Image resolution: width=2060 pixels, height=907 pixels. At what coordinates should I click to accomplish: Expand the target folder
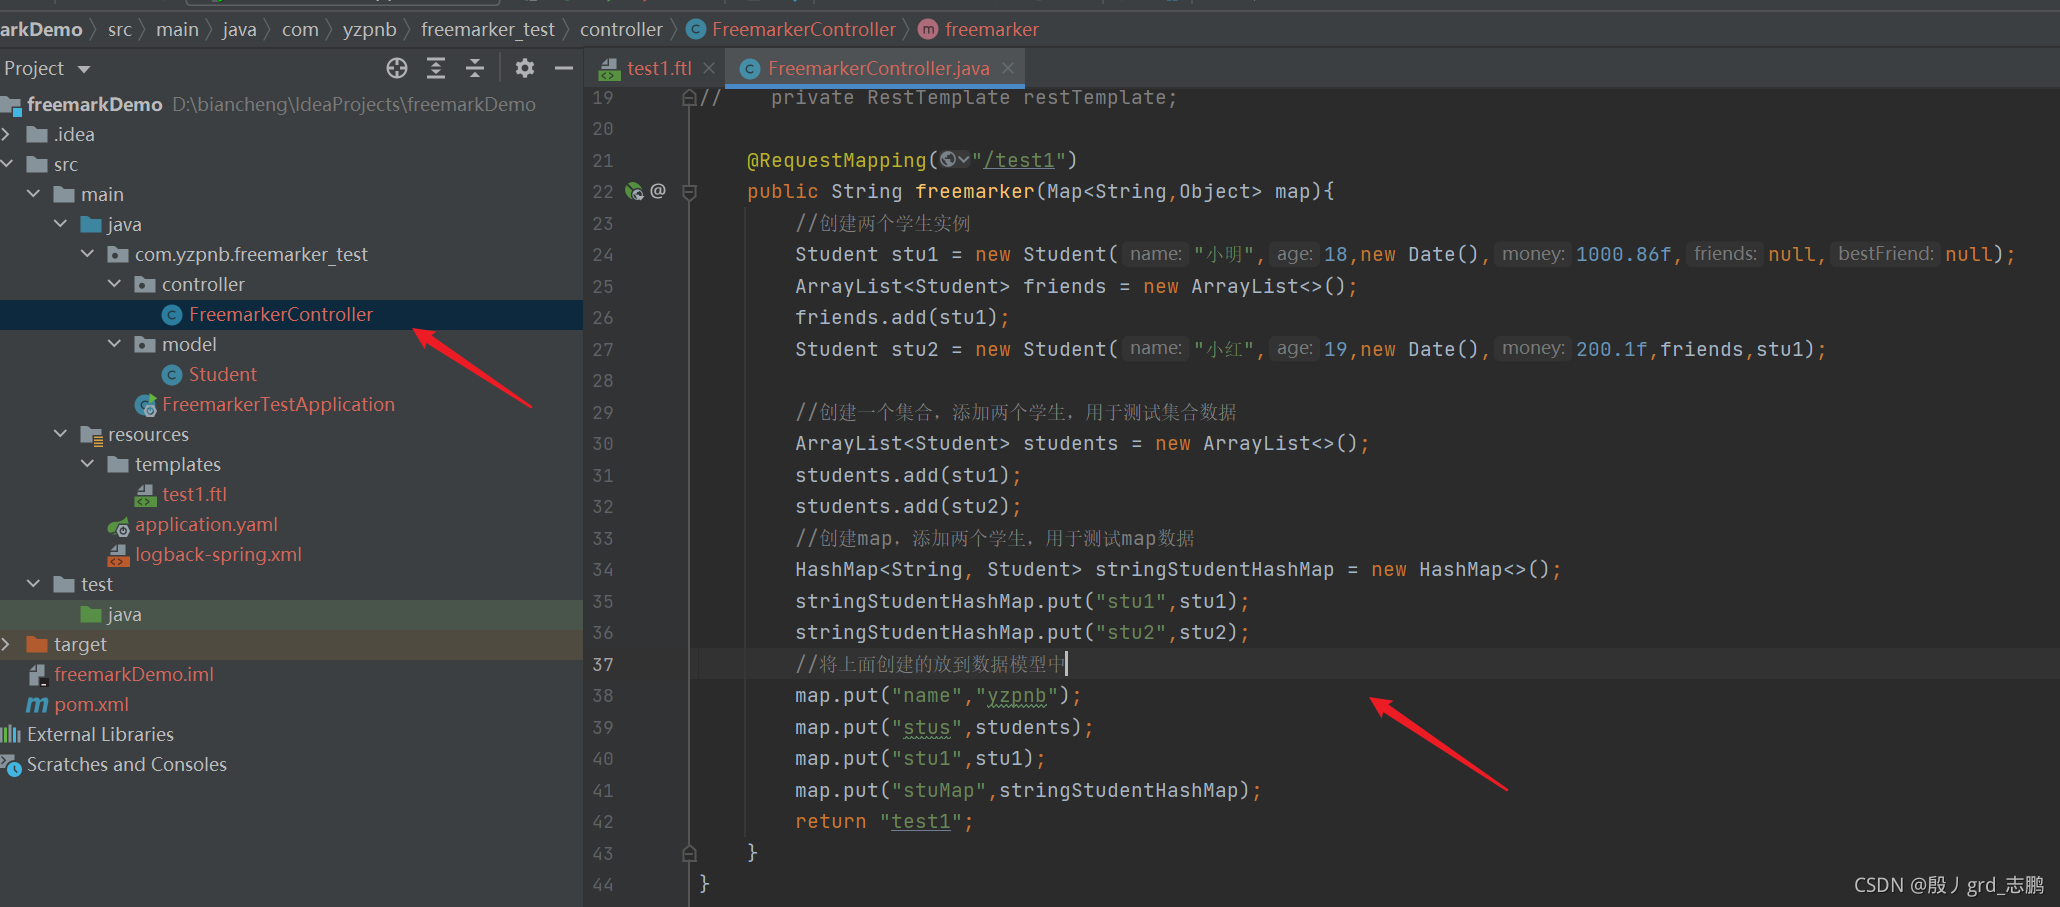6,644
